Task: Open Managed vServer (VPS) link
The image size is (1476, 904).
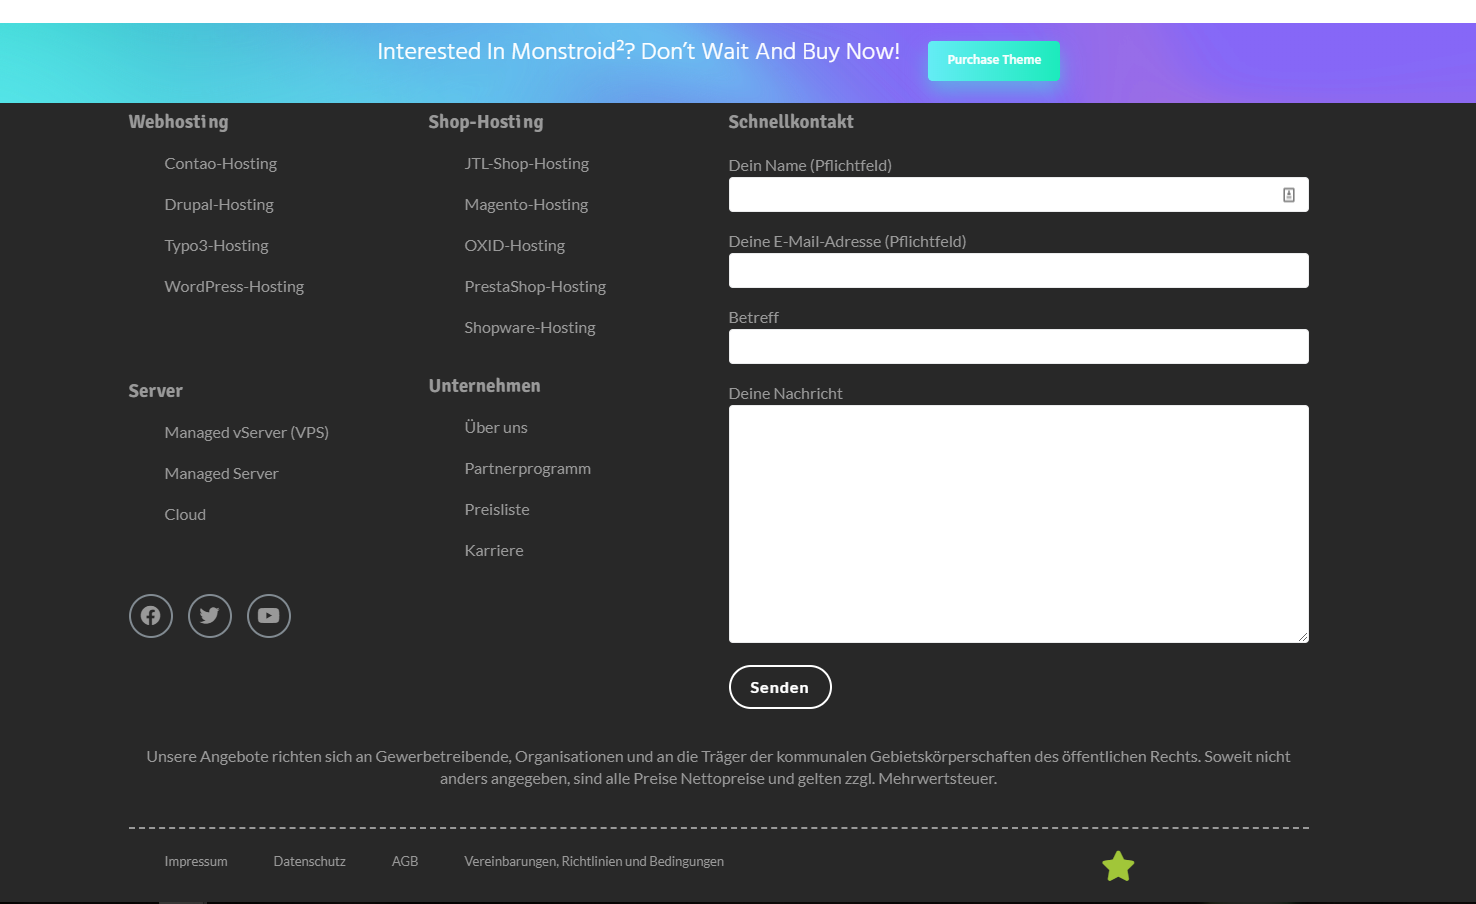Action: point(246,433)
